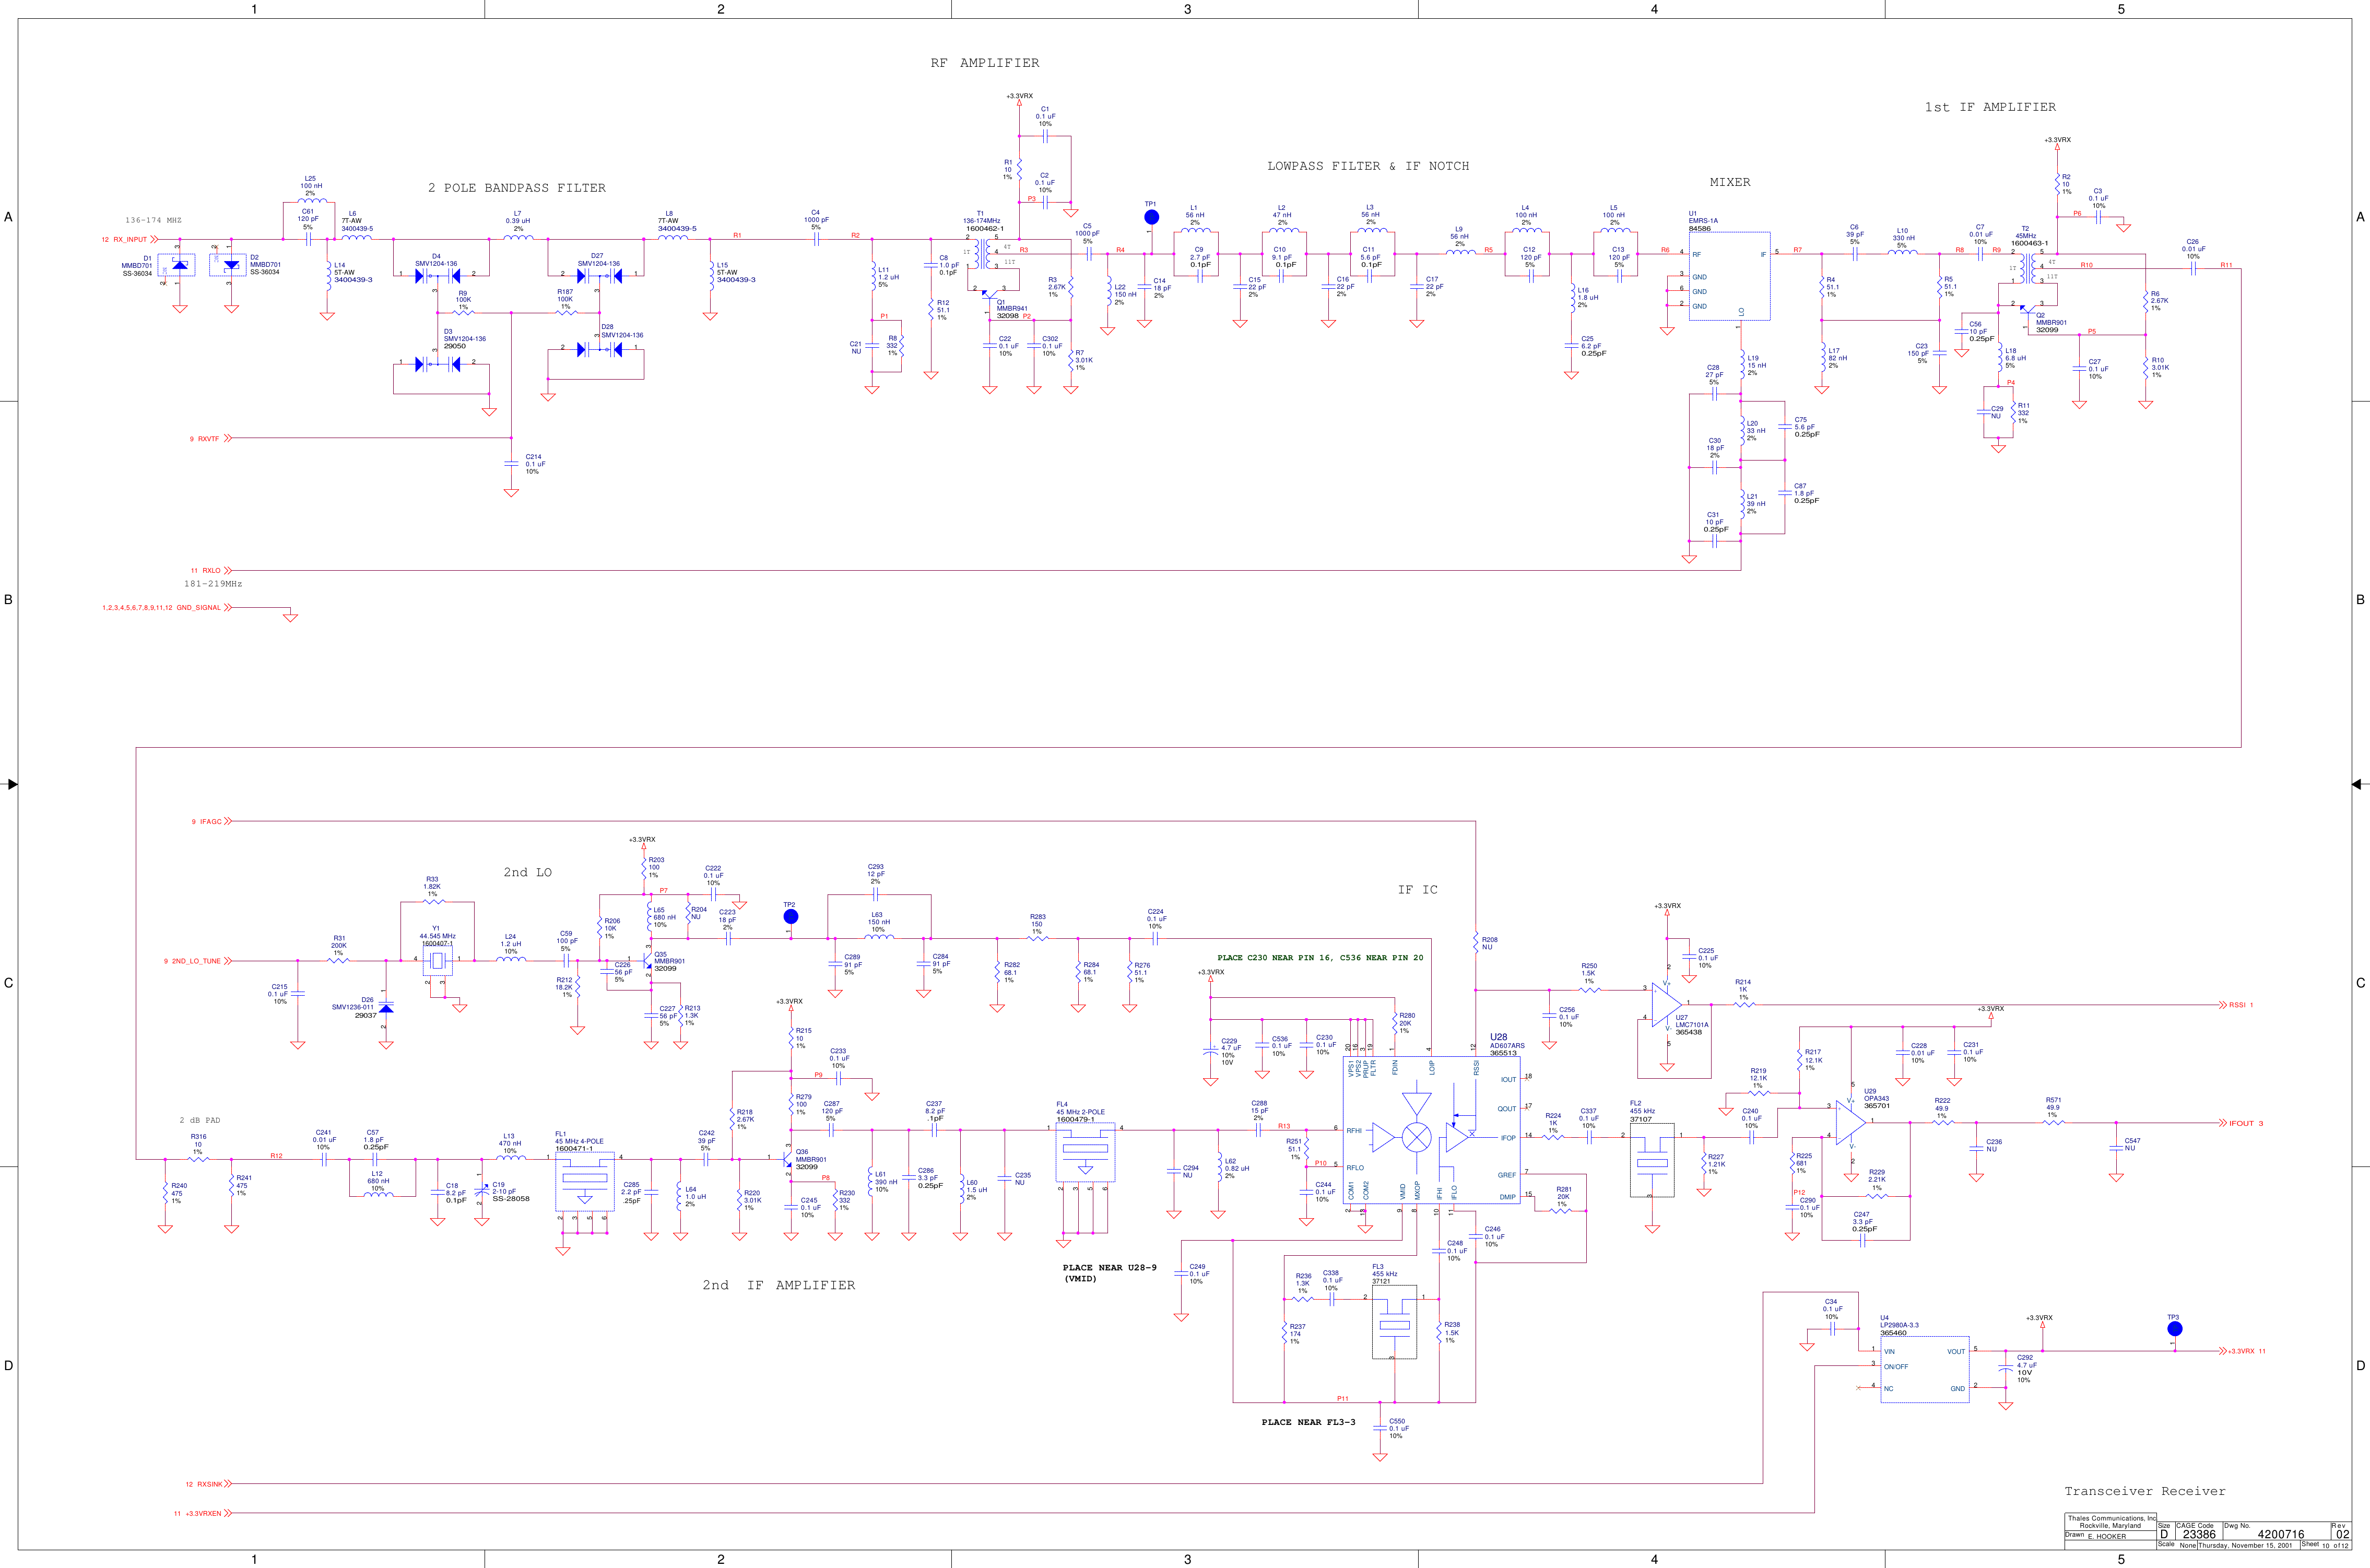
Task: Select the FL3 455 kHz filter symbol
Action: tap(1394, 1322)
